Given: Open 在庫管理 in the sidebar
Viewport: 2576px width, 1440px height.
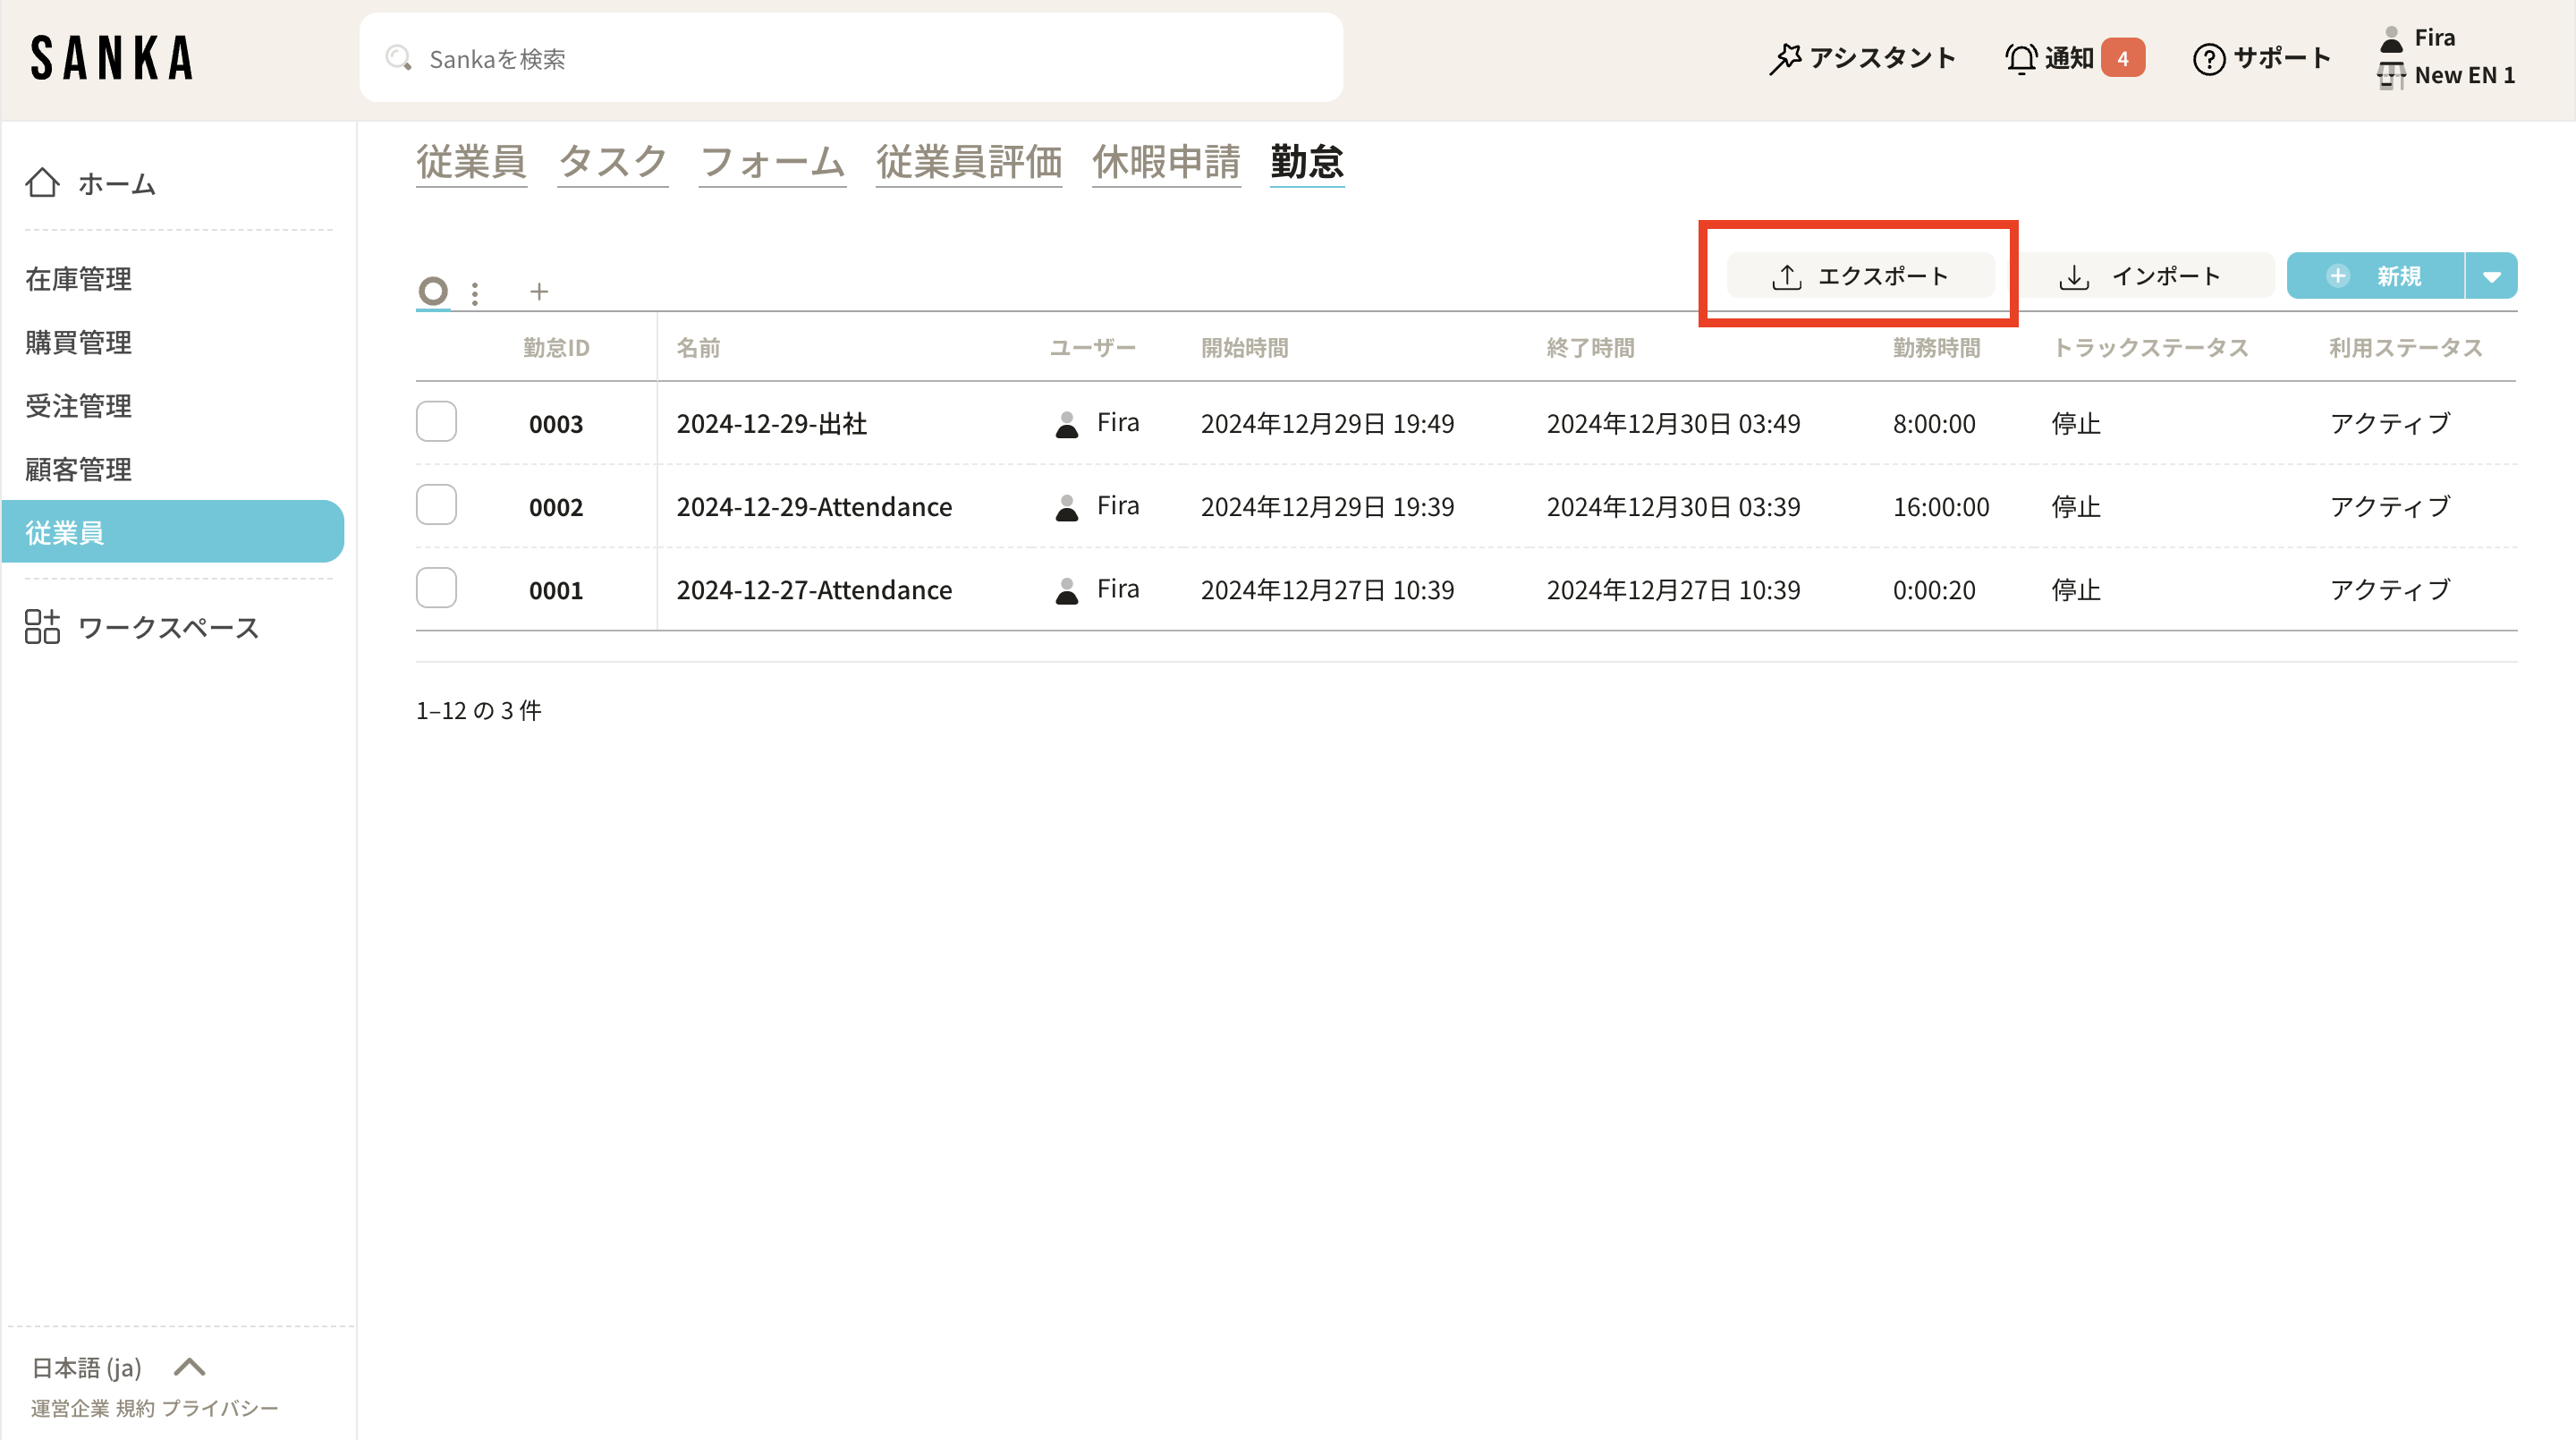Looking at the screenshot, I should click(78, 278).
